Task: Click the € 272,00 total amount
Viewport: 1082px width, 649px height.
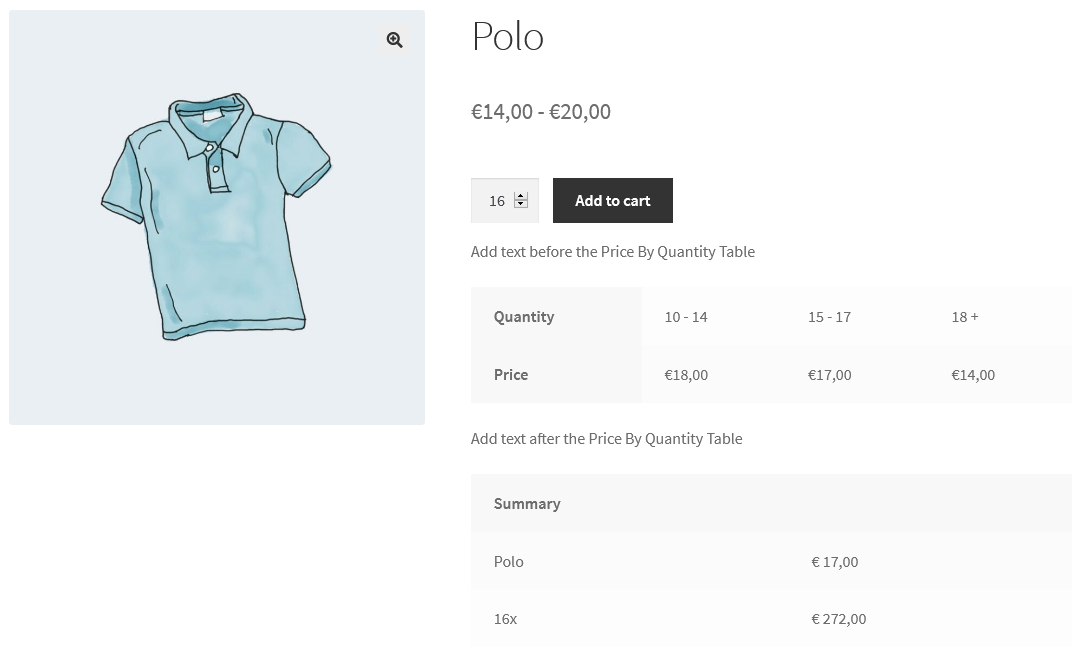Action: point(839,619)
